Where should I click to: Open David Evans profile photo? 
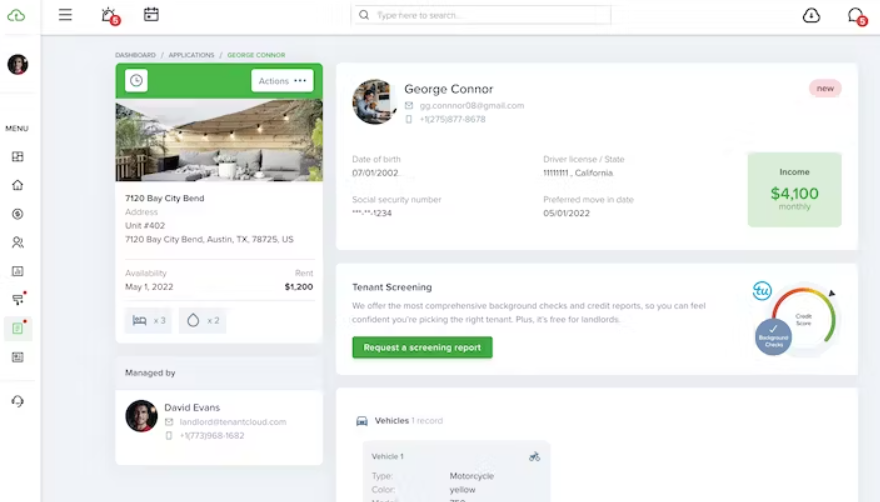[141, 416]
